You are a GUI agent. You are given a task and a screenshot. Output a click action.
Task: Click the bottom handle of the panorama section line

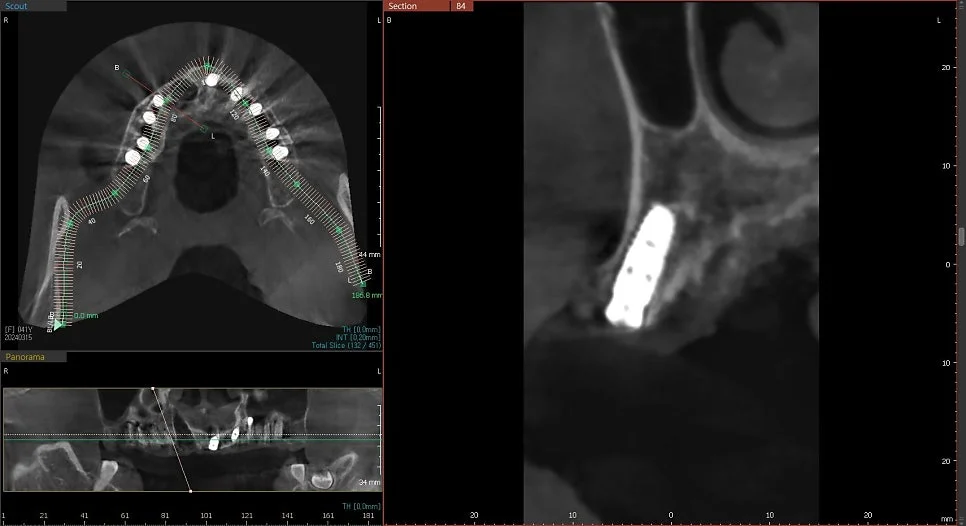190,491
